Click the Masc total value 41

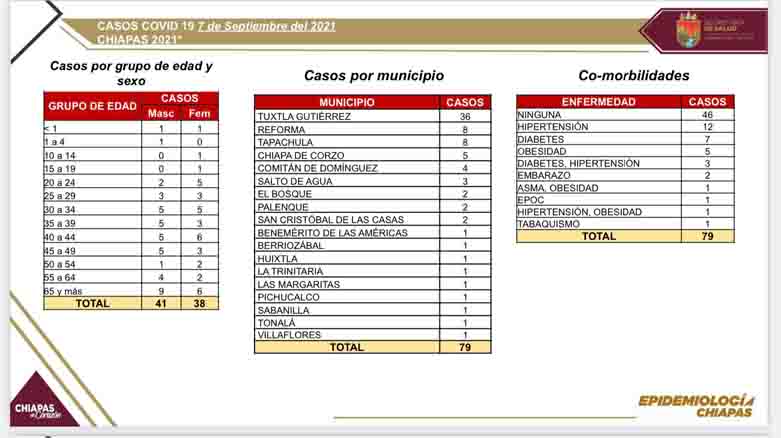pyautogui.click(x=161, y=303)
